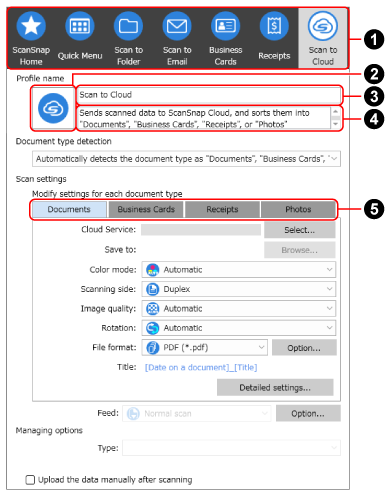Click the Cloud Service field
Viewport: 390px width, 493px height.
(201, 230)
